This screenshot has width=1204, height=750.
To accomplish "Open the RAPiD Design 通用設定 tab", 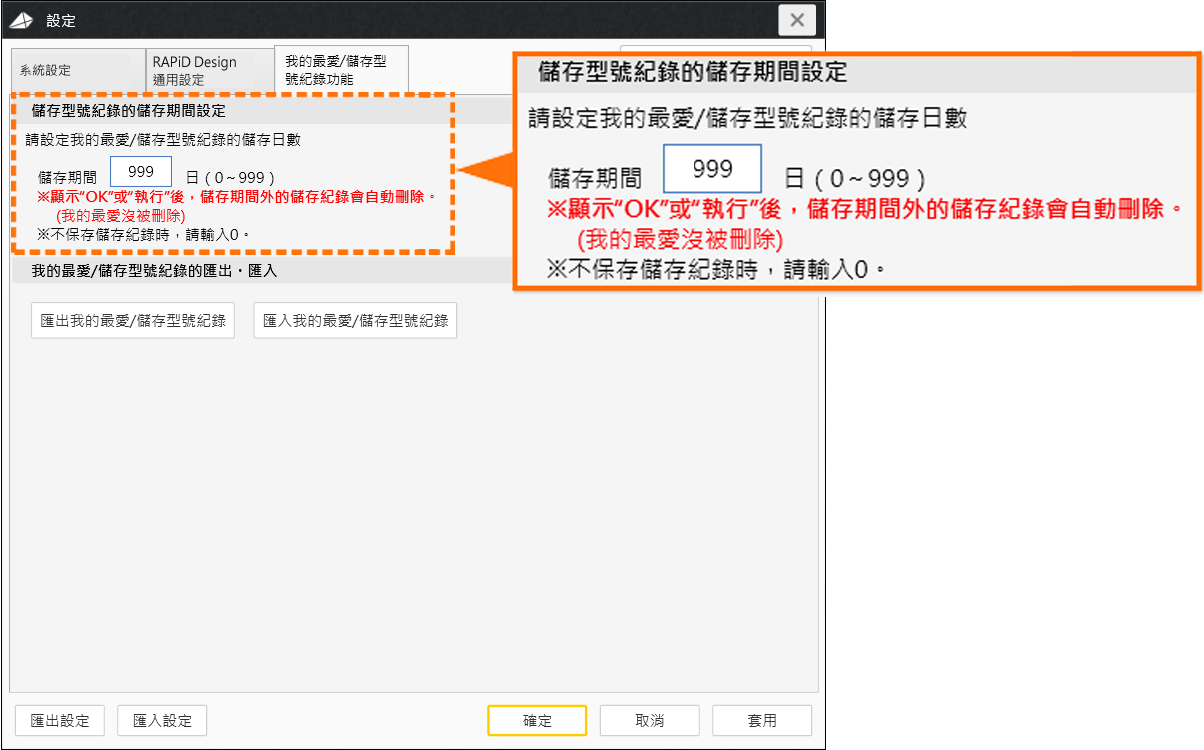I will coord(195,70).
